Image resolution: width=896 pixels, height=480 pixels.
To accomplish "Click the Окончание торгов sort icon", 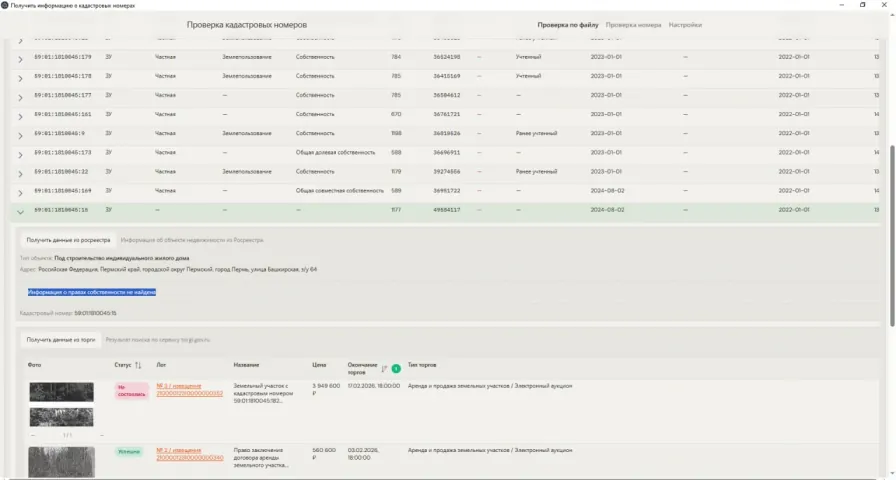I will pyautogui.click(x=384, y=369).
